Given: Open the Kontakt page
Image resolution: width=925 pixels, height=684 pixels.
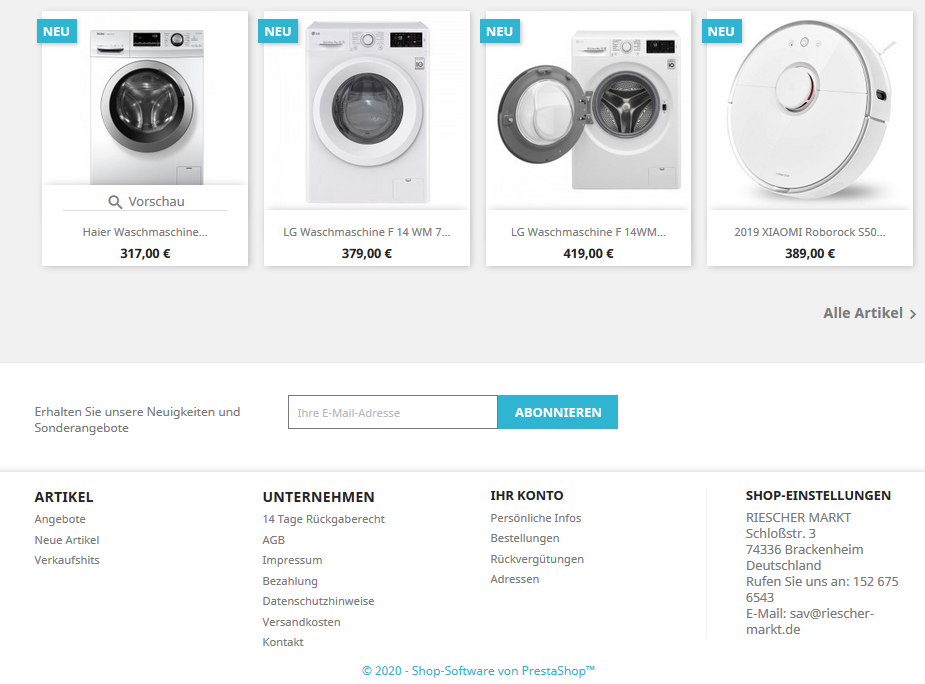Looking at the screenshot, I should coord(283,642).
